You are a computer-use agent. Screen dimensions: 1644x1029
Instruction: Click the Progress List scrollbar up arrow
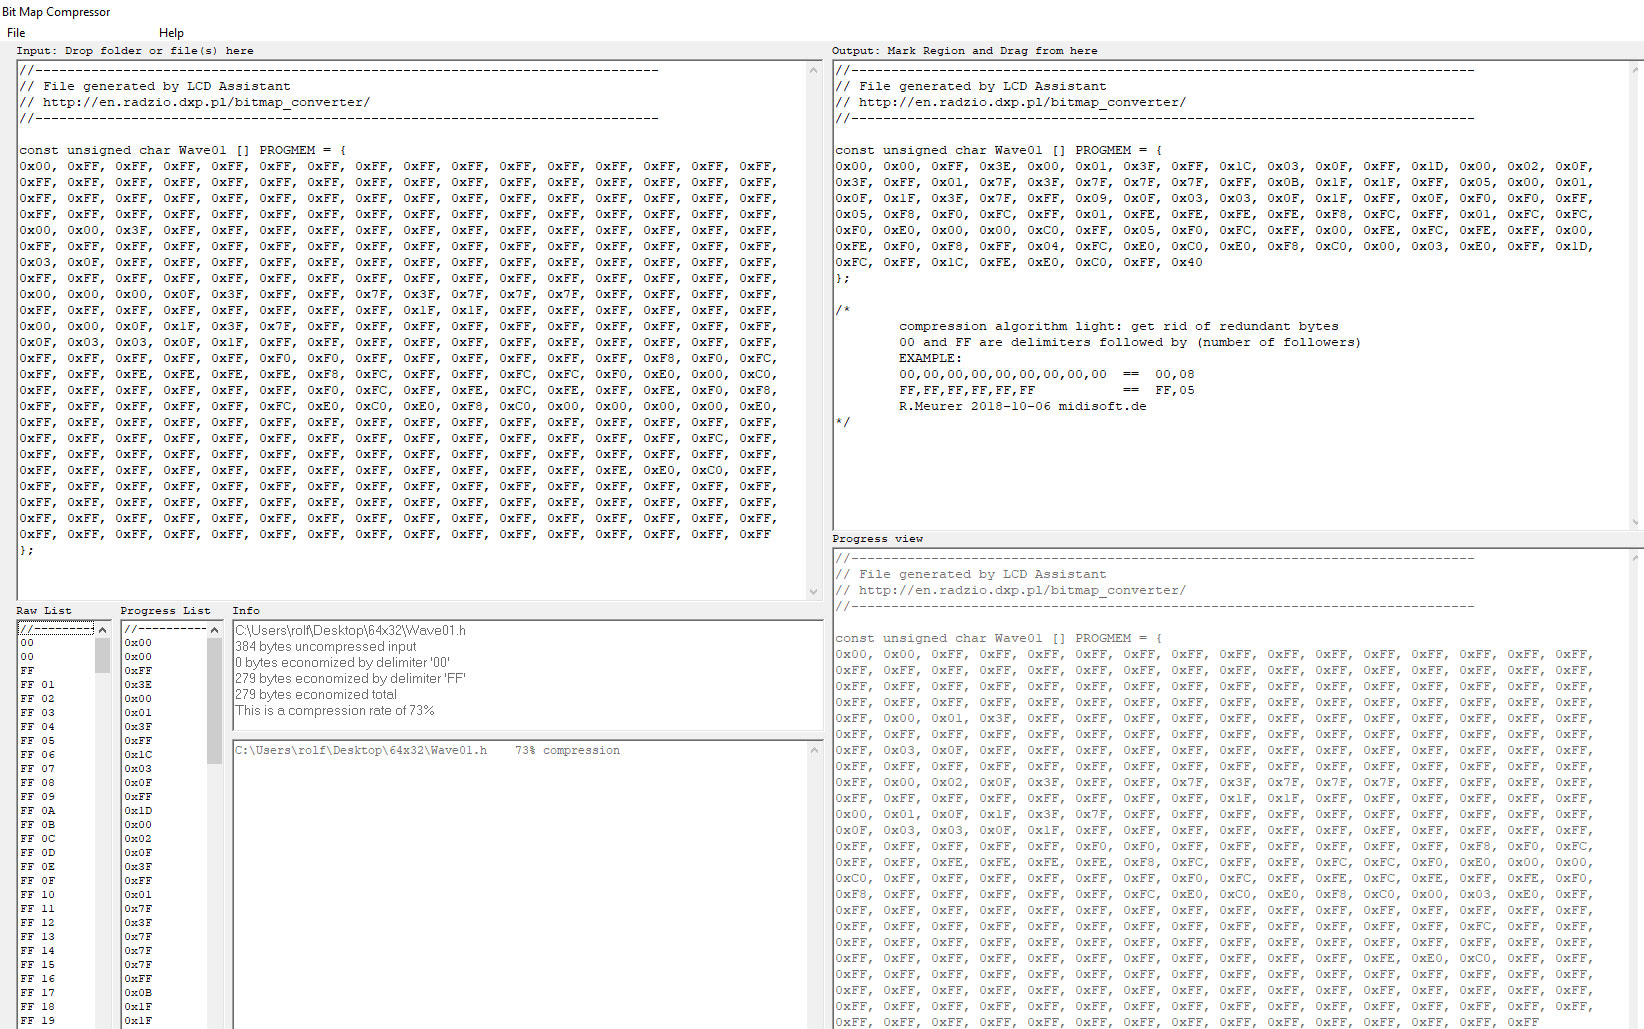coord(214,630)
